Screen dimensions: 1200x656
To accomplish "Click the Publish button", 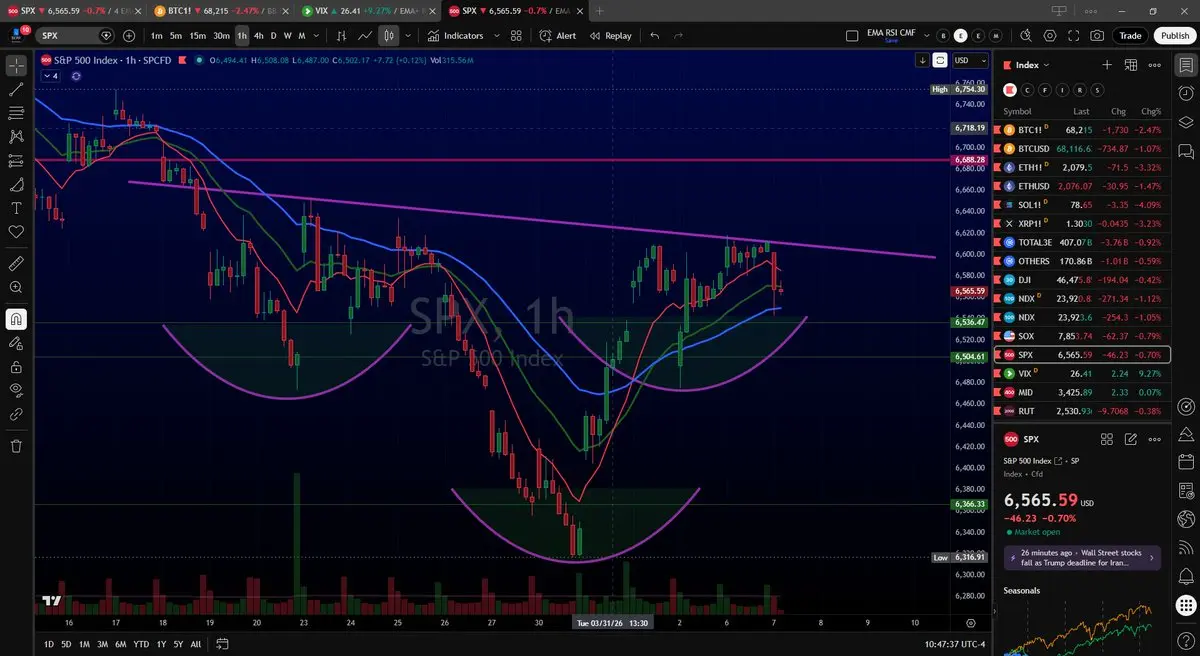I will 1173,36.
